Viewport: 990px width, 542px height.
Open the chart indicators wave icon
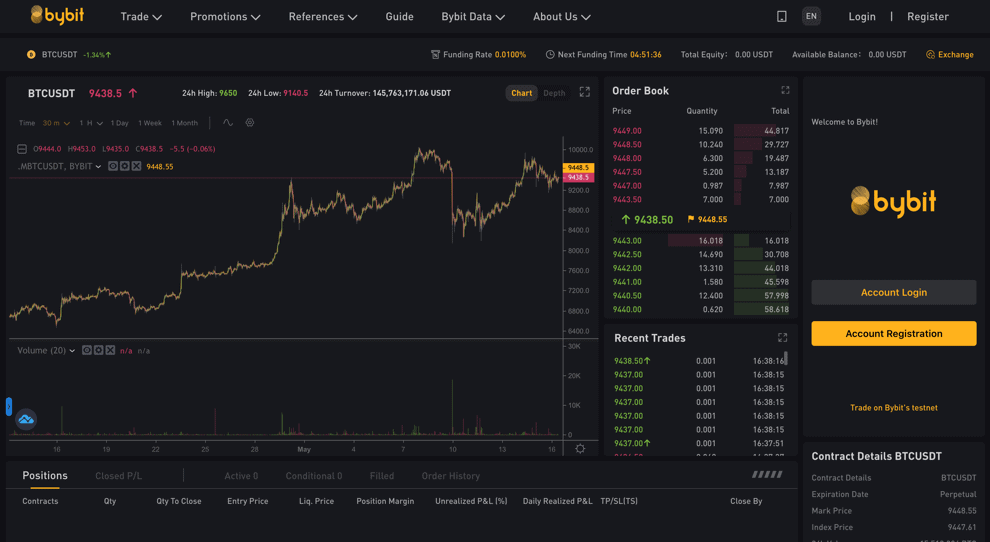point(228,123)
